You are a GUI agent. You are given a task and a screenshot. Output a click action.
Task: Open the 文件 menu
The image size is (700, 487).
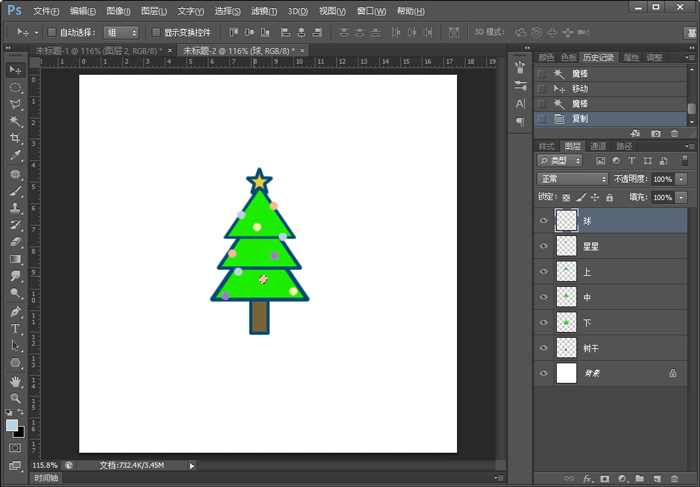(x=46, y=11)
